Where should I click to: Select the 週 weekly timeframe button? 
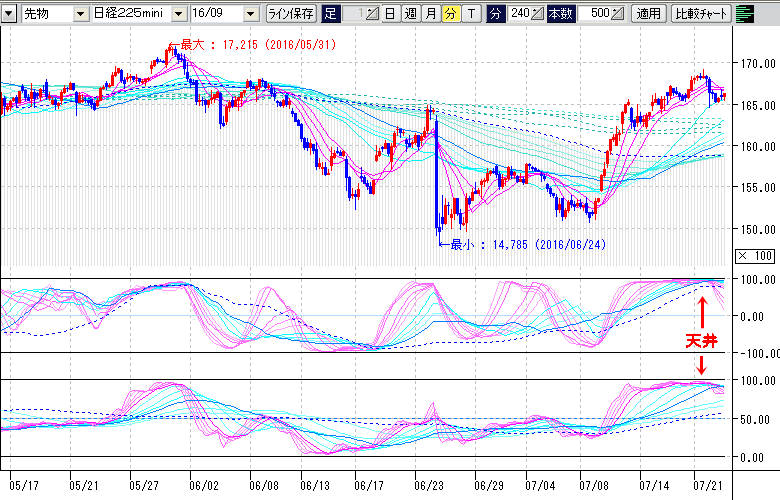409,14
